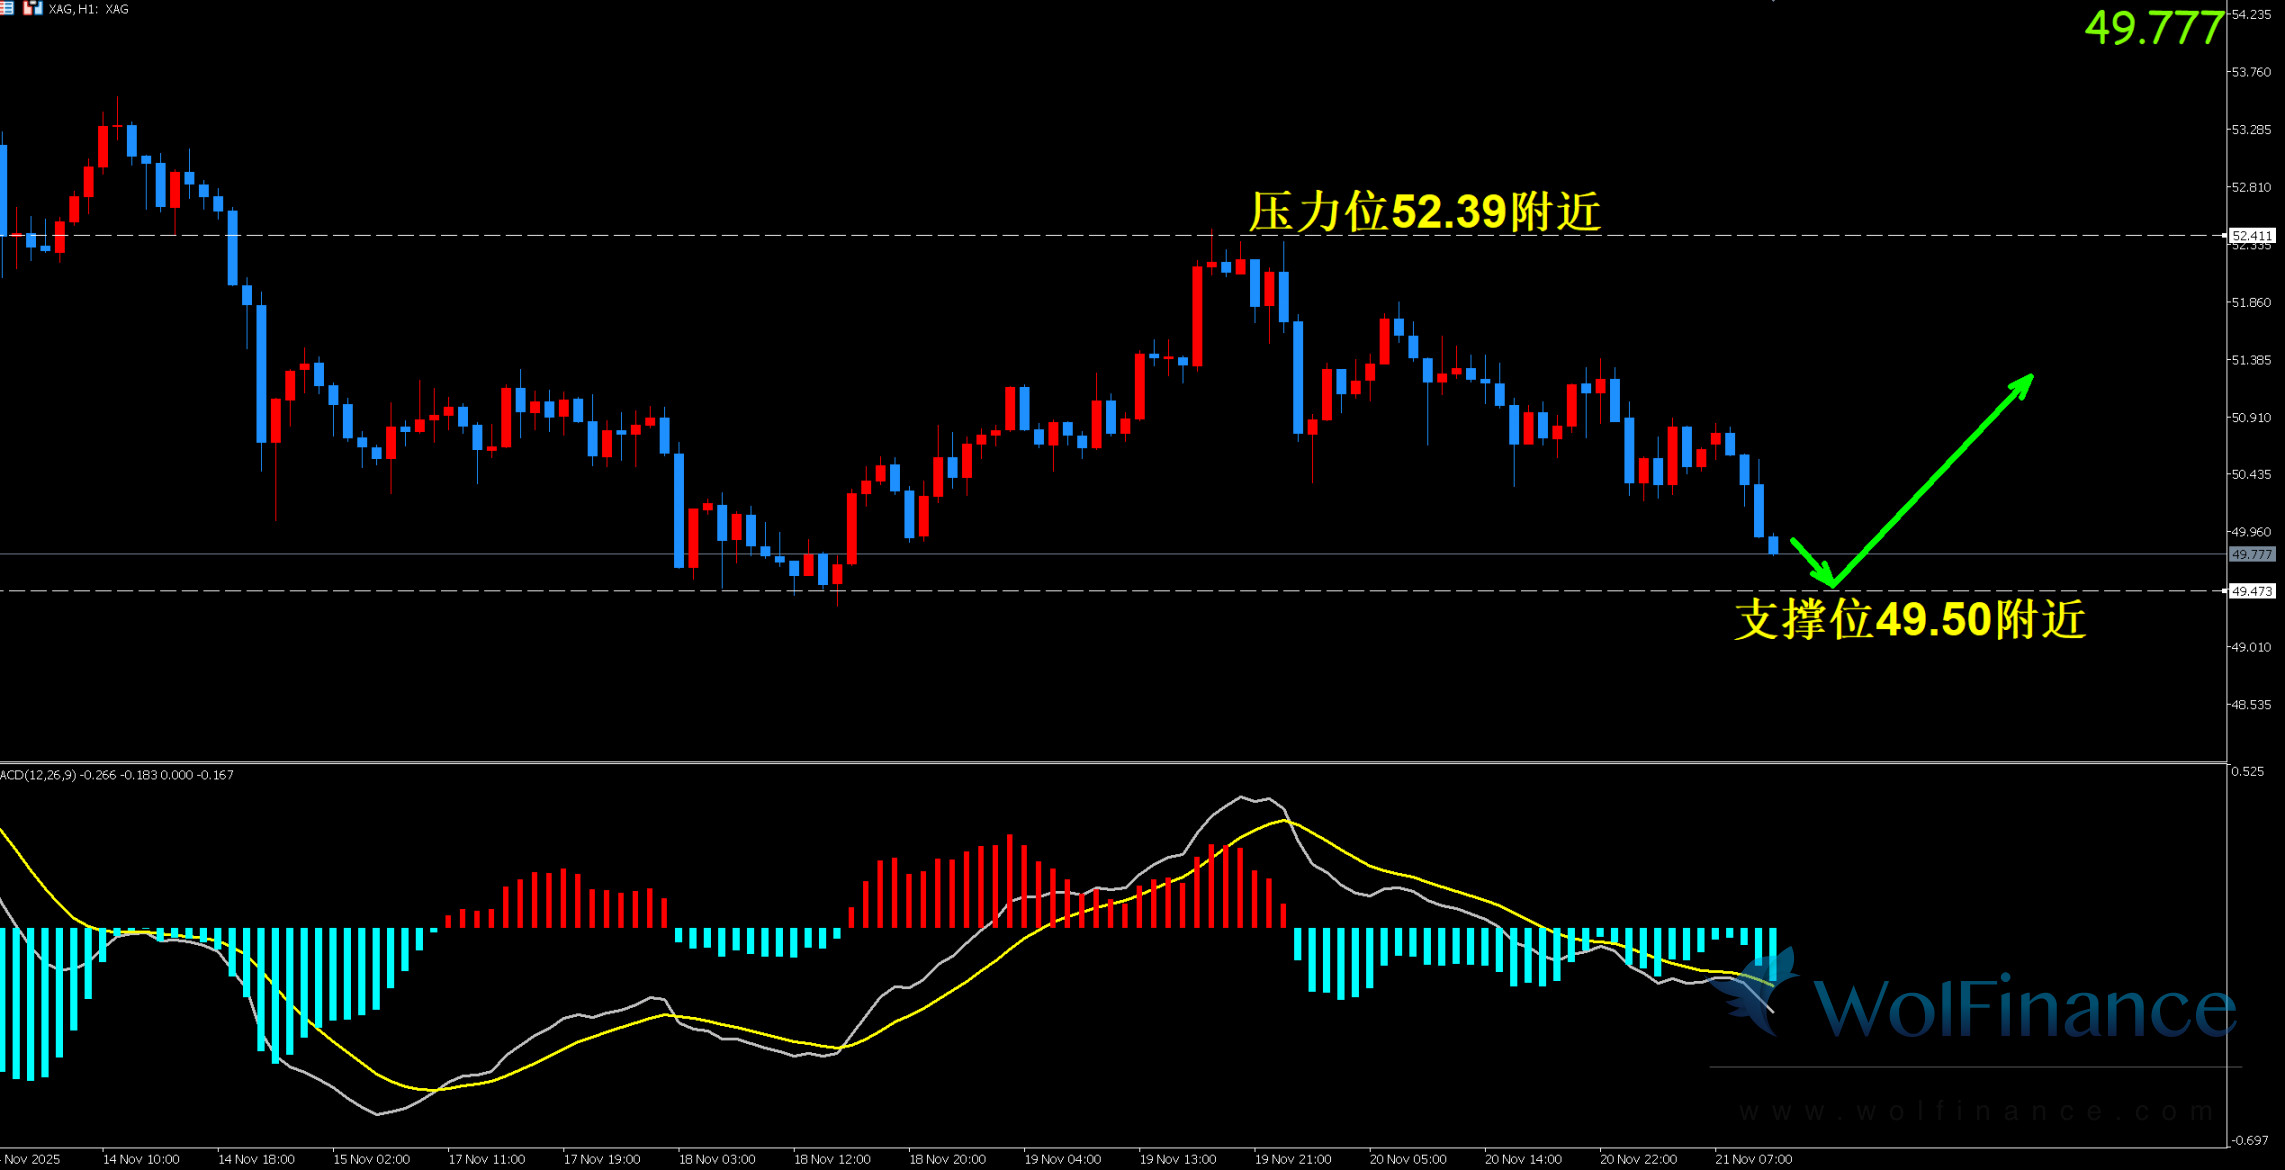
Task: Click the XAG, H1 chart title text
Action: coord(89,9)
